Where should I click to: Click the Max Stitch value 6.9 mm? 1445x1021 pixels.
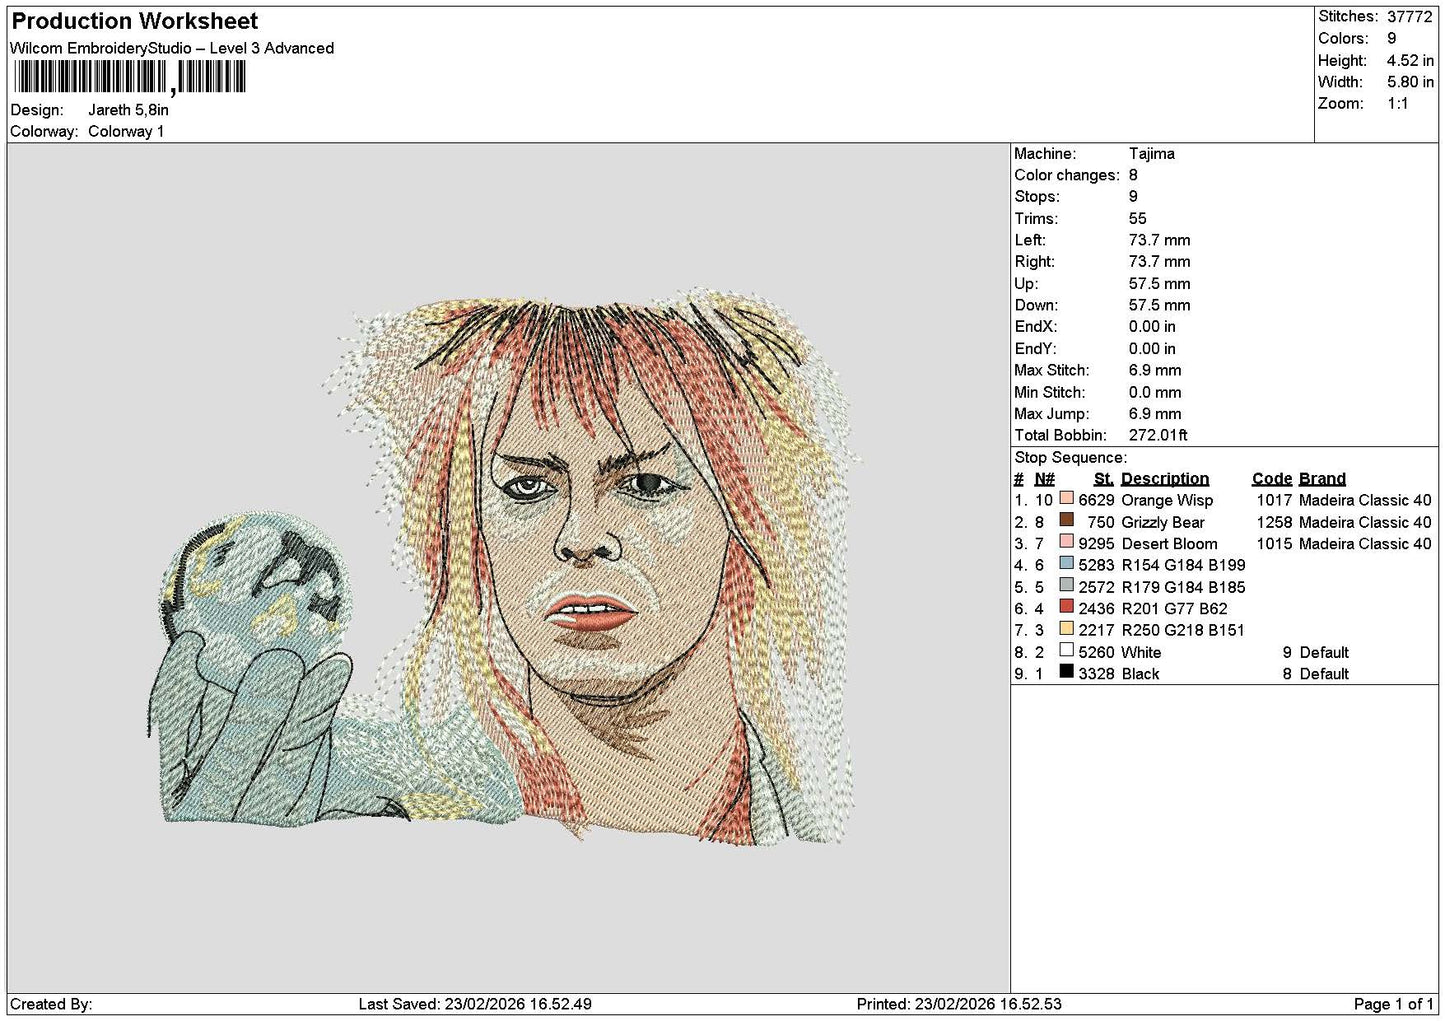point(1155,370)
